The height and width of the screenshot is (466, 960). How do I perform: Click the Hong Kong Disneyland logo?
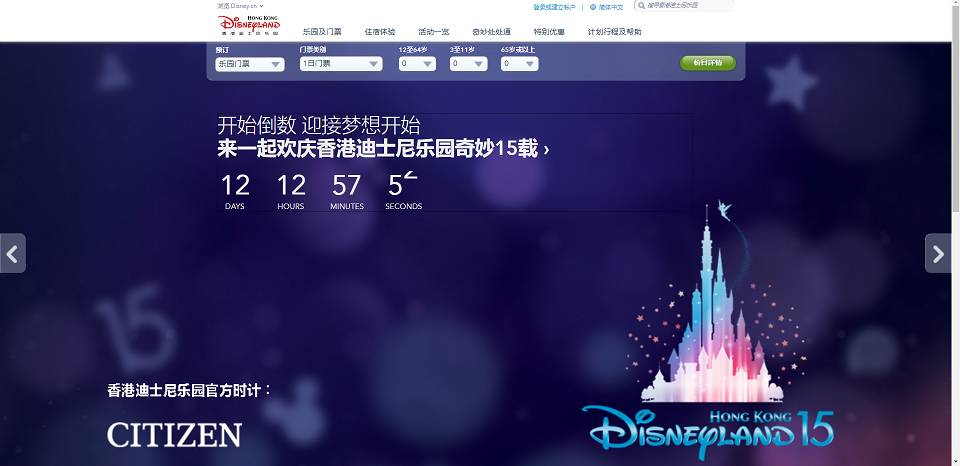[249, 26]
